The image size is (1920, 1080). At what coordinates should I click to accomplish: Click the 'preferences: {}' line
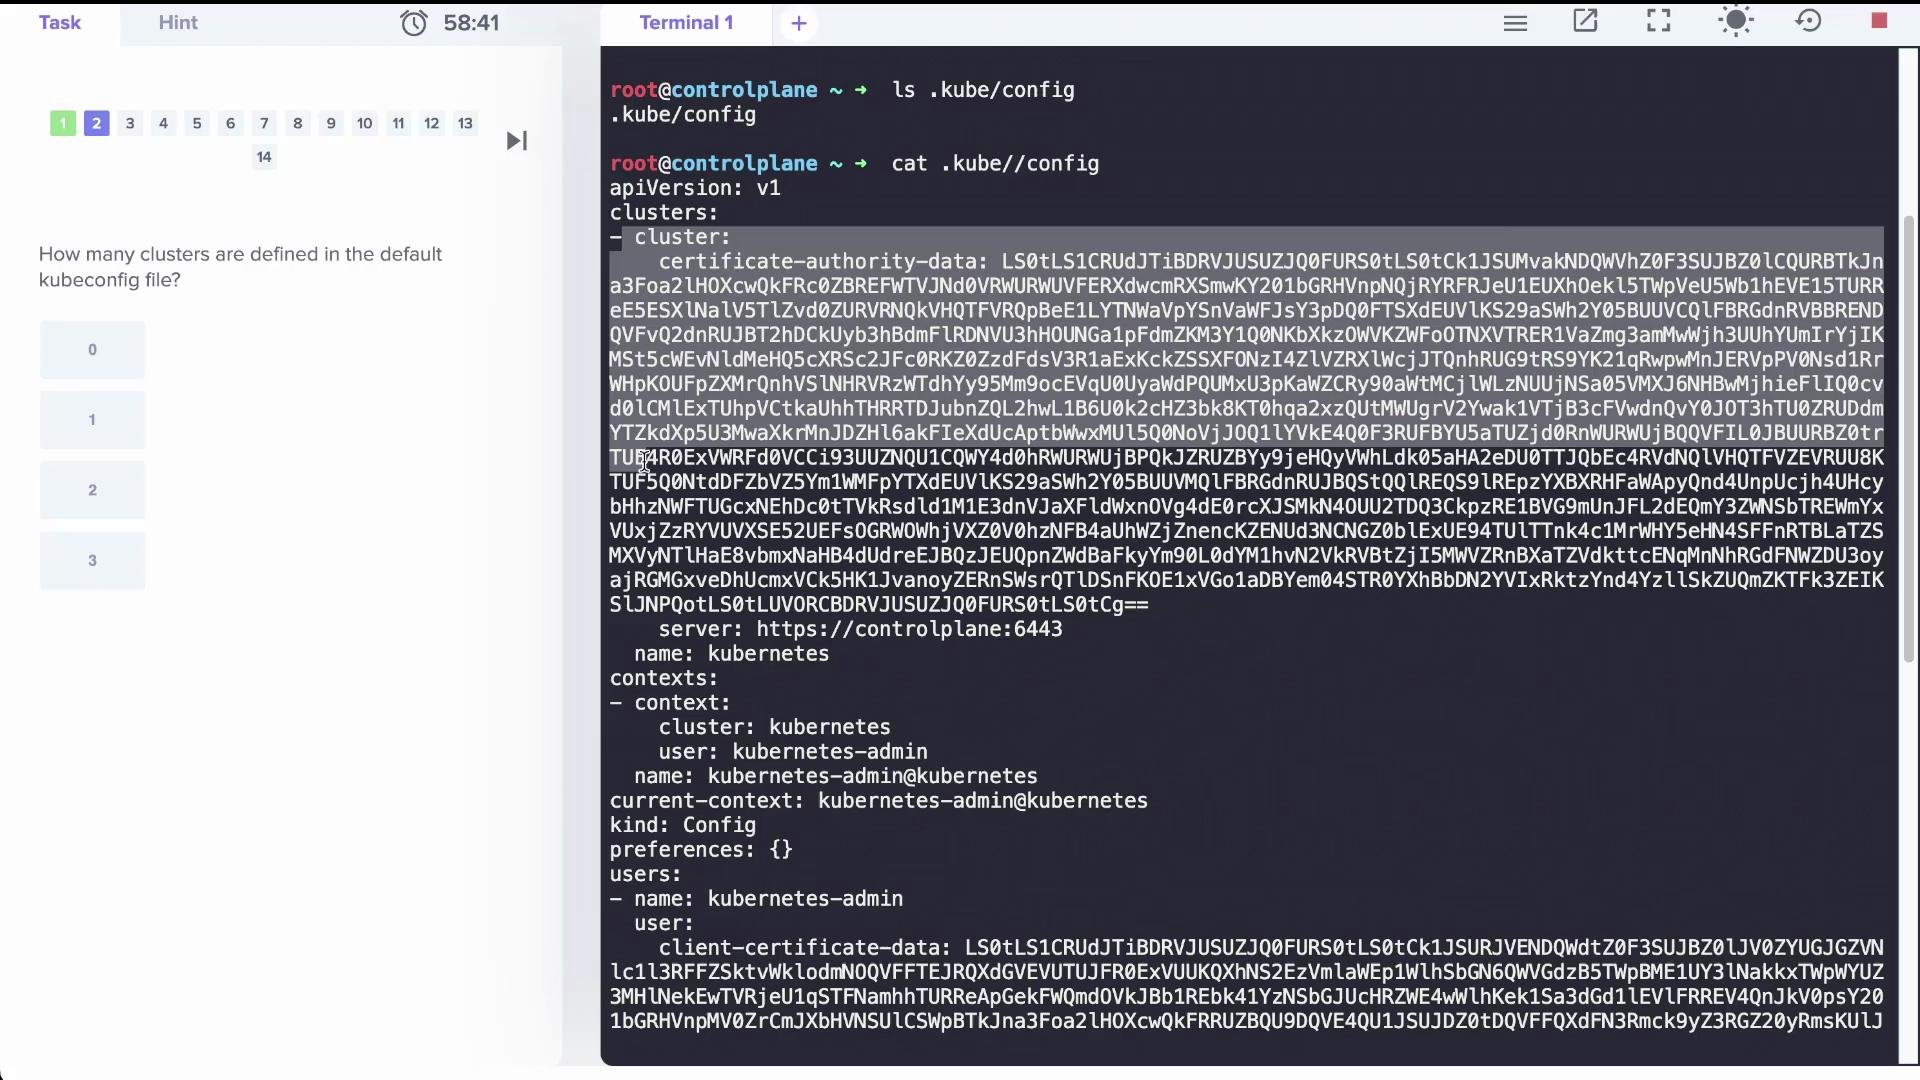click(x=701, y=850)
